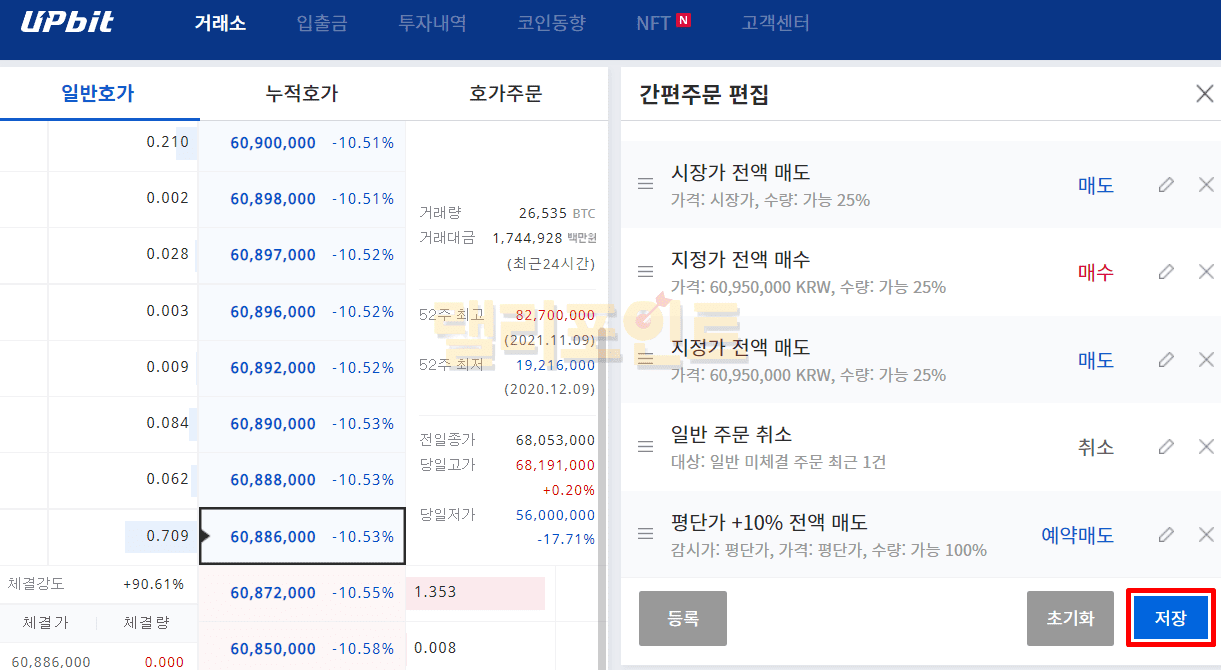Click the UPbit logo

[x=67, y=23]
